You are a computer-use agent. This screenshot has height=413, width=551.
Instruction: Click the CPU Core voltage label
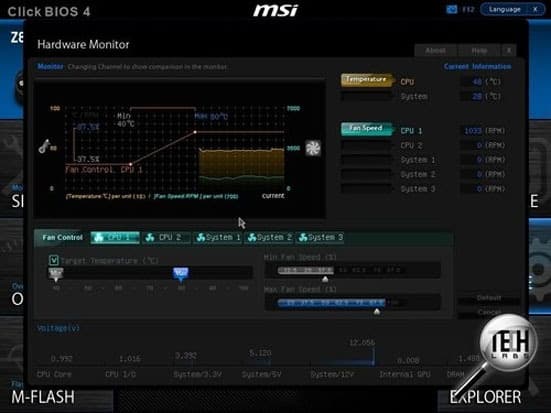[x=54, y=374]
